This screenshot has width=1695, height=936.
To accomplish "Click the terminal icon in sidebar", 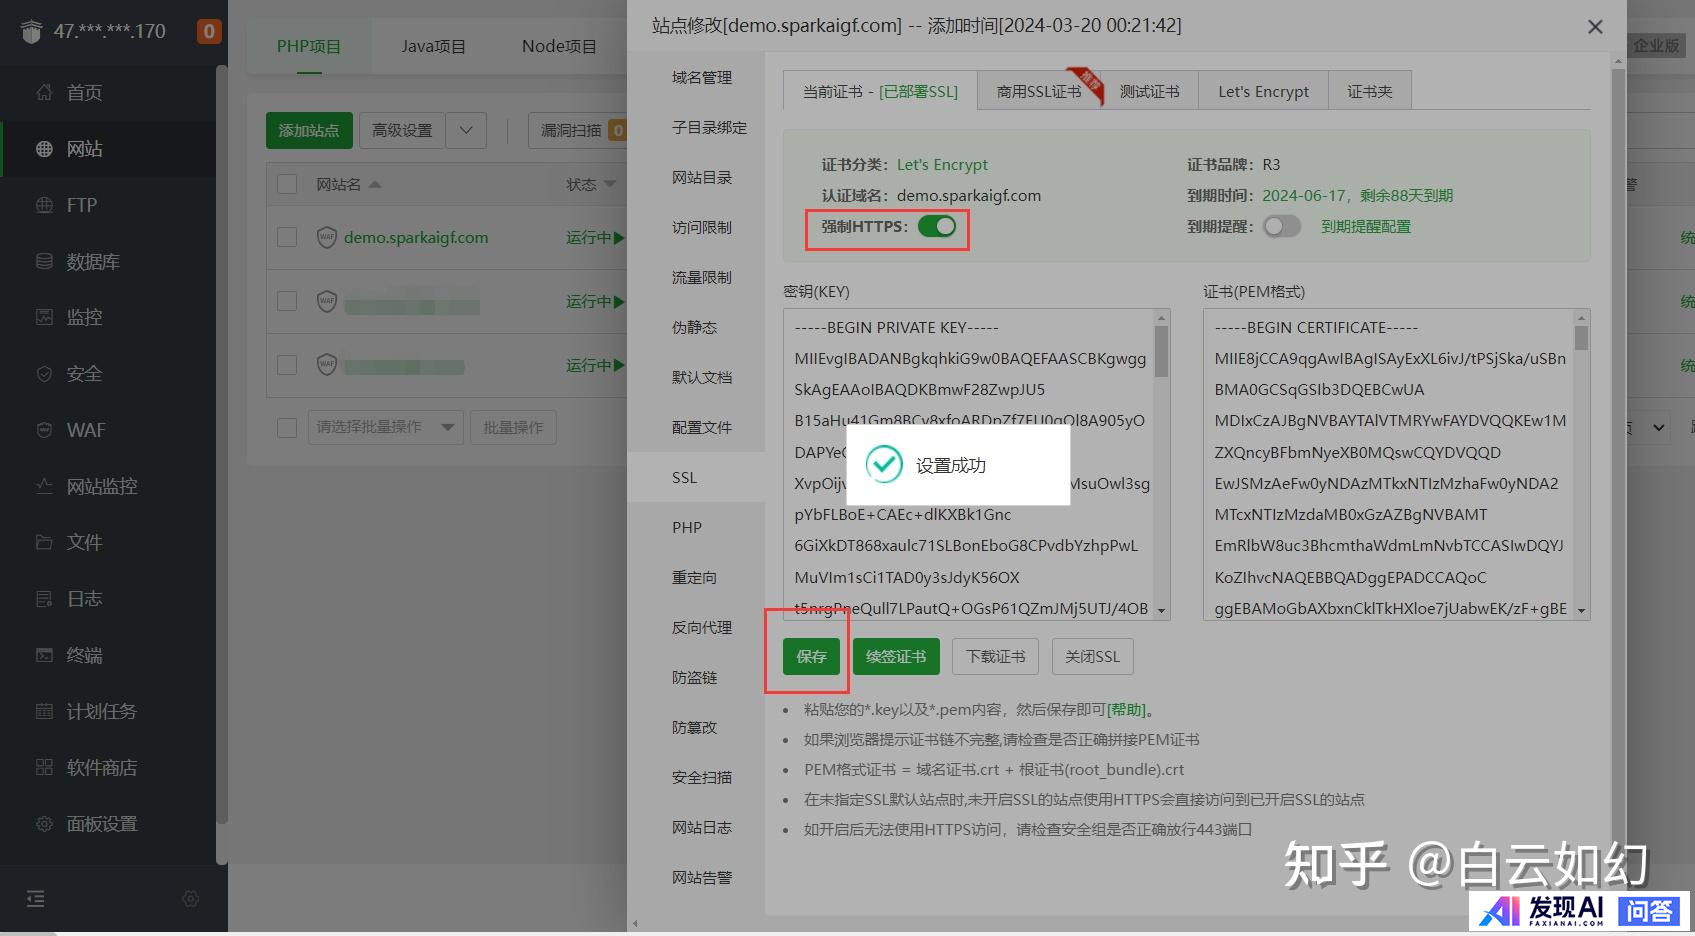I will (x=44, y=655).
